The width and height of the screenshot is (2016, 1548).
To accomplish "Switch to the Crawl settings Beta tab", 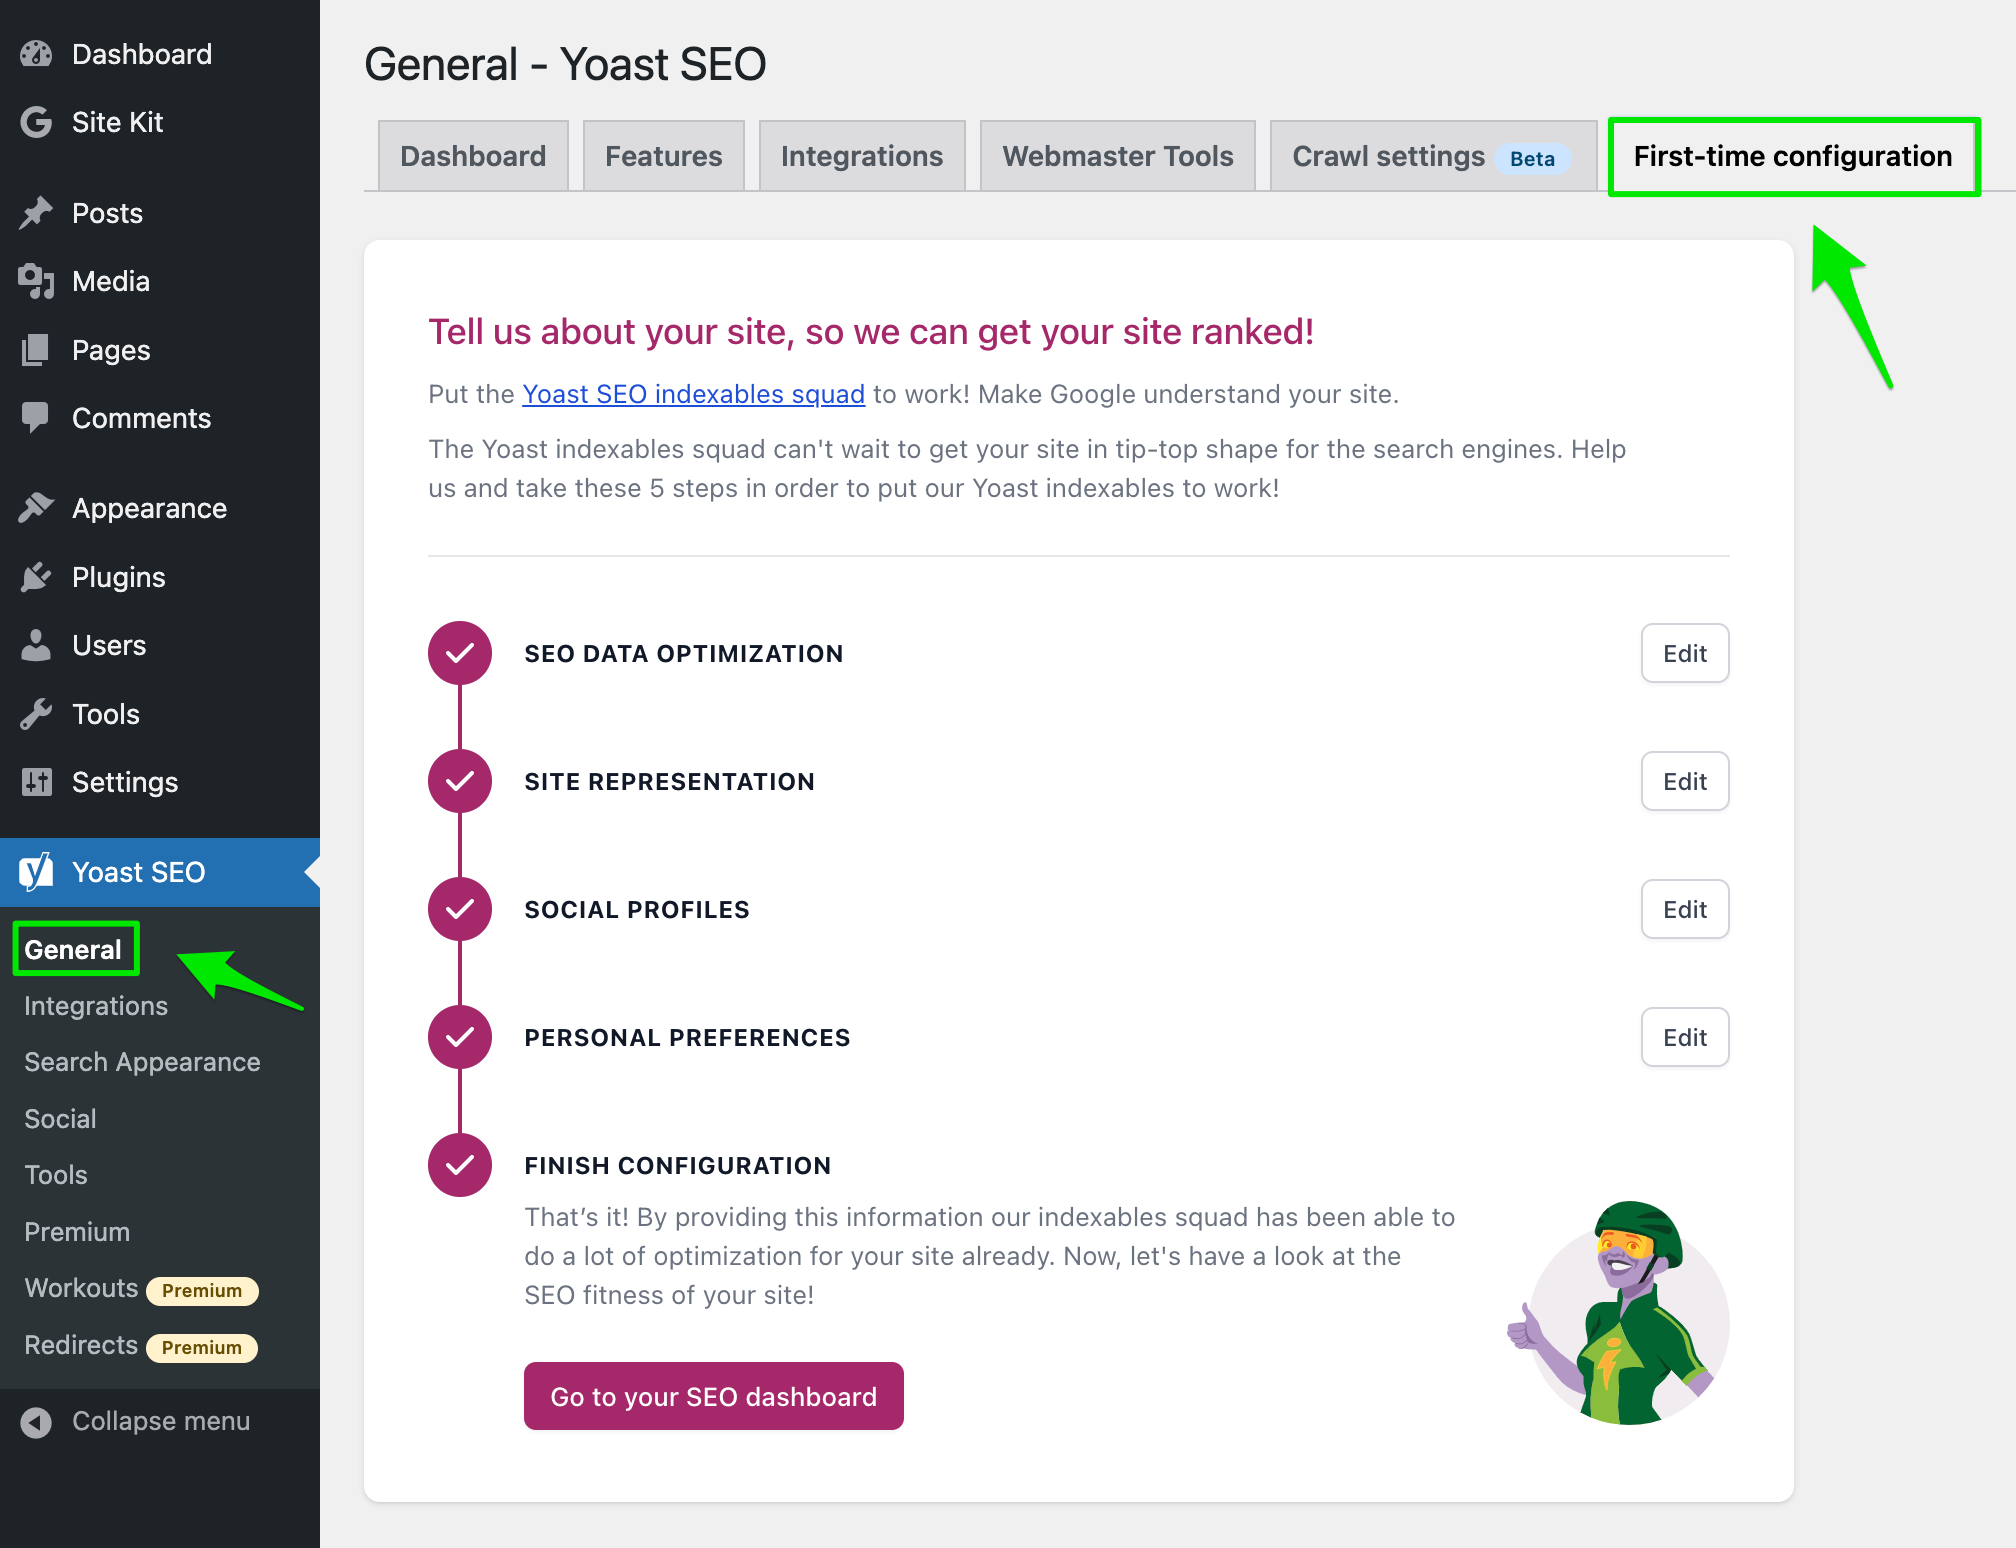I will pos(1432,155).
